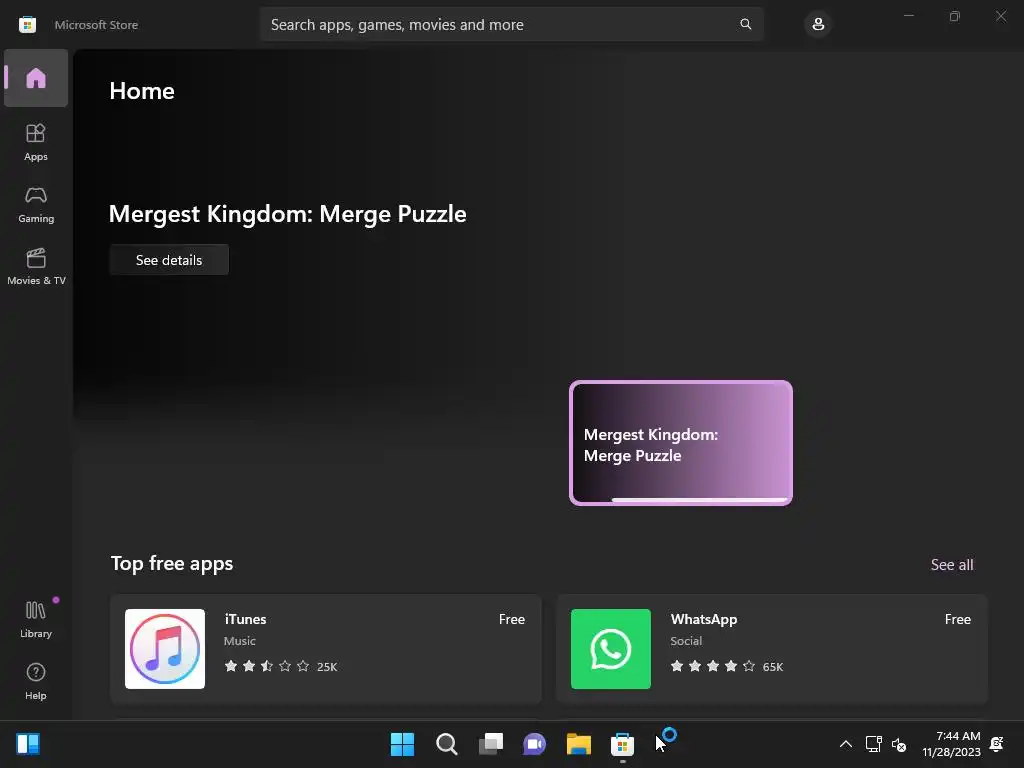Click the Free price on iTunes card
This screenshot has width=1024, height=768.
511,619
